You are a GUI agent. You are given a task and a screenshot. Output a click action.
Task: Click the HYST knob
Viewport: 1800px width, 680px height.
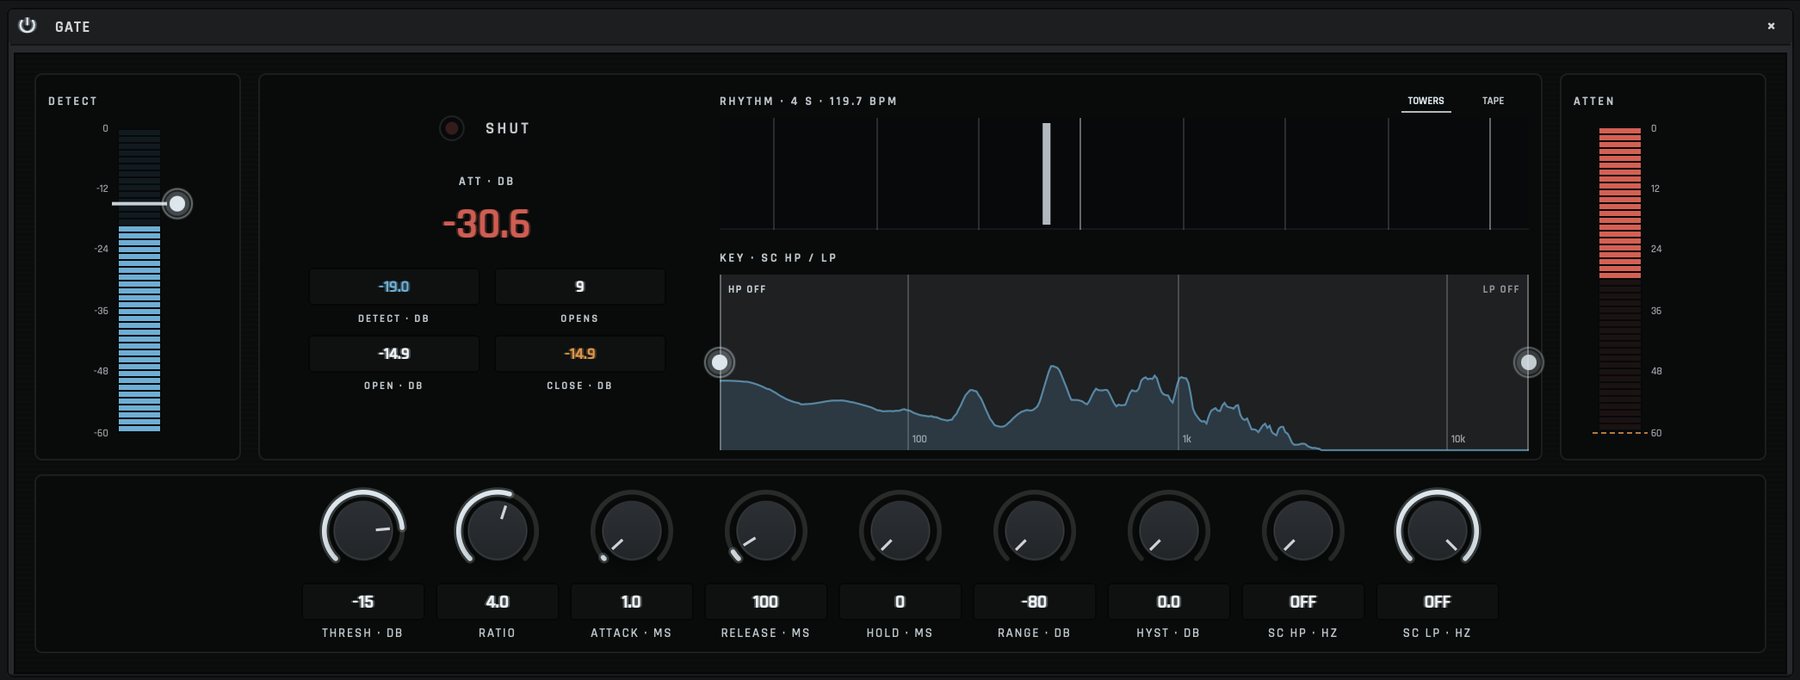point(1168,530)
